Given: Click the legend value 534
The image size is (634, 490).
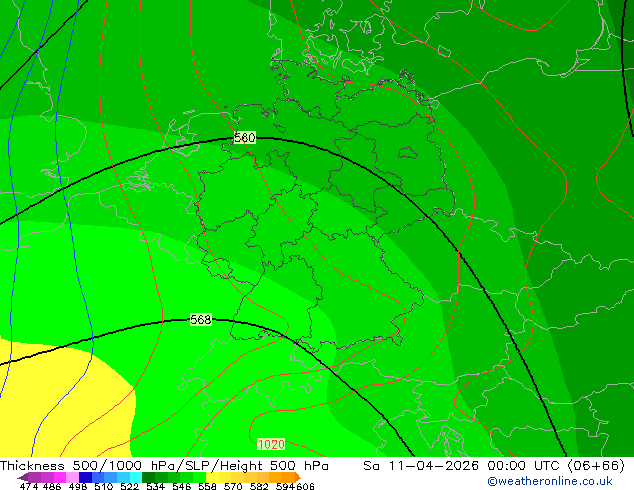Looking at the screenshot, I should 155,486.
